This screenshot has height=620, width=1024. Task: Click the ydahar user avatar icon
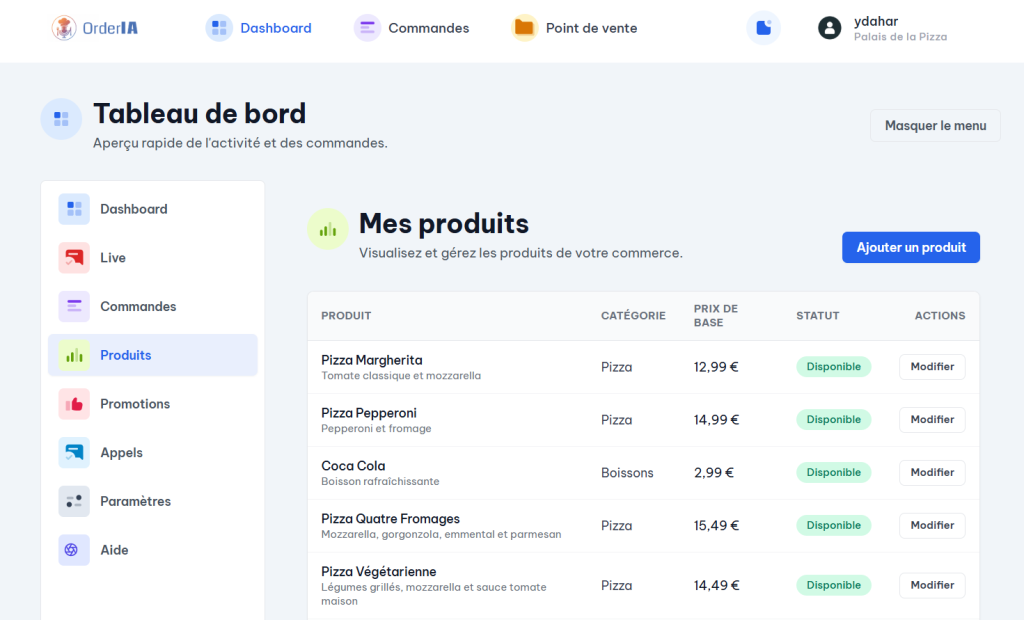(x=829, y=28)
